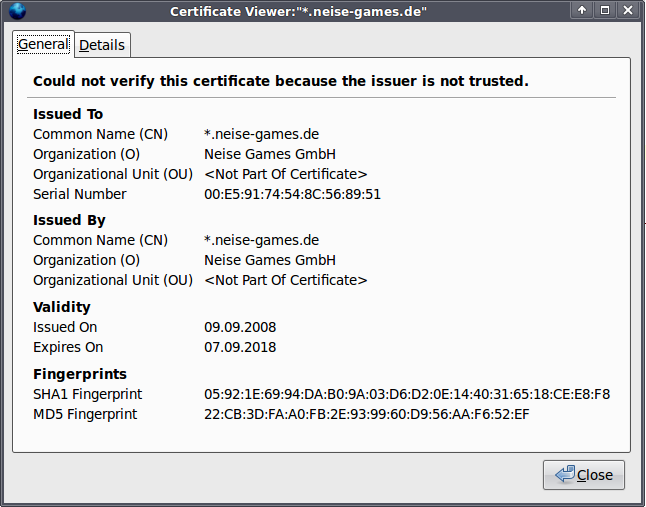Click the Validity heading
This screenshot has width=646, height=507.
[x=62, y=307]
